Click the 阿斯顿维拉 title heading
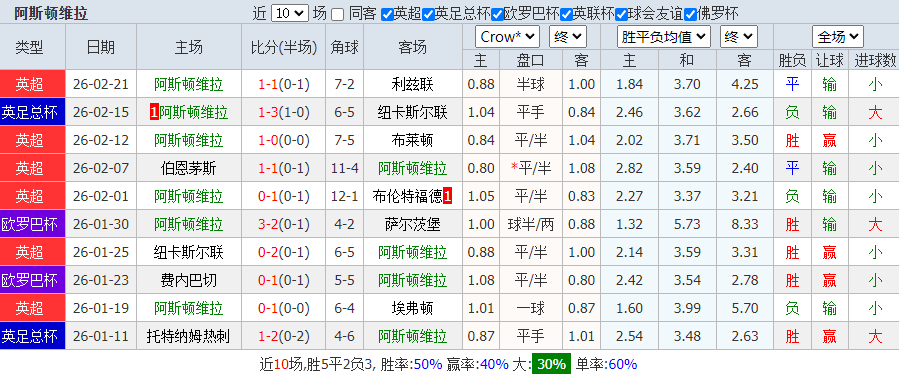 click(50, 13)
